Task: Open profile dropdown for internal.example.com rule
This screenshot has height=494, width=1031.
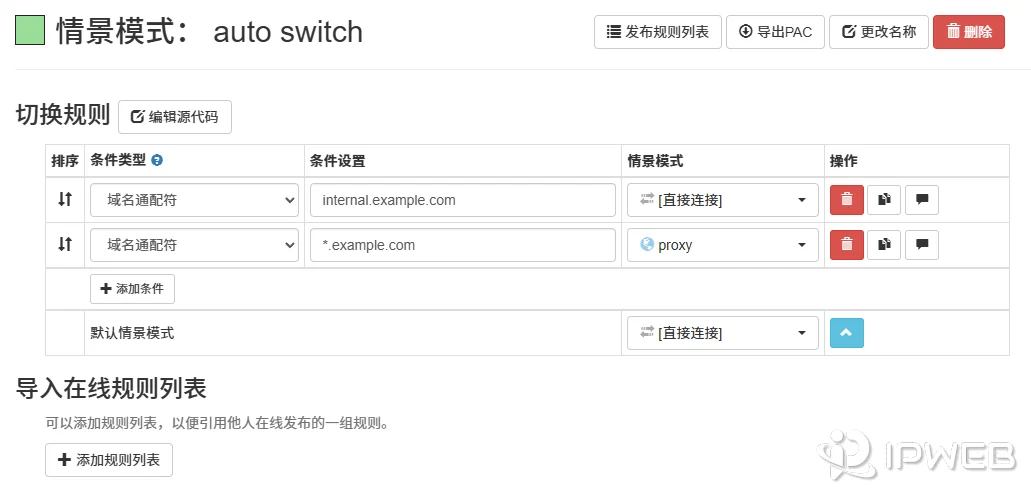Action: pyautogui.click(x=723, y=200)
